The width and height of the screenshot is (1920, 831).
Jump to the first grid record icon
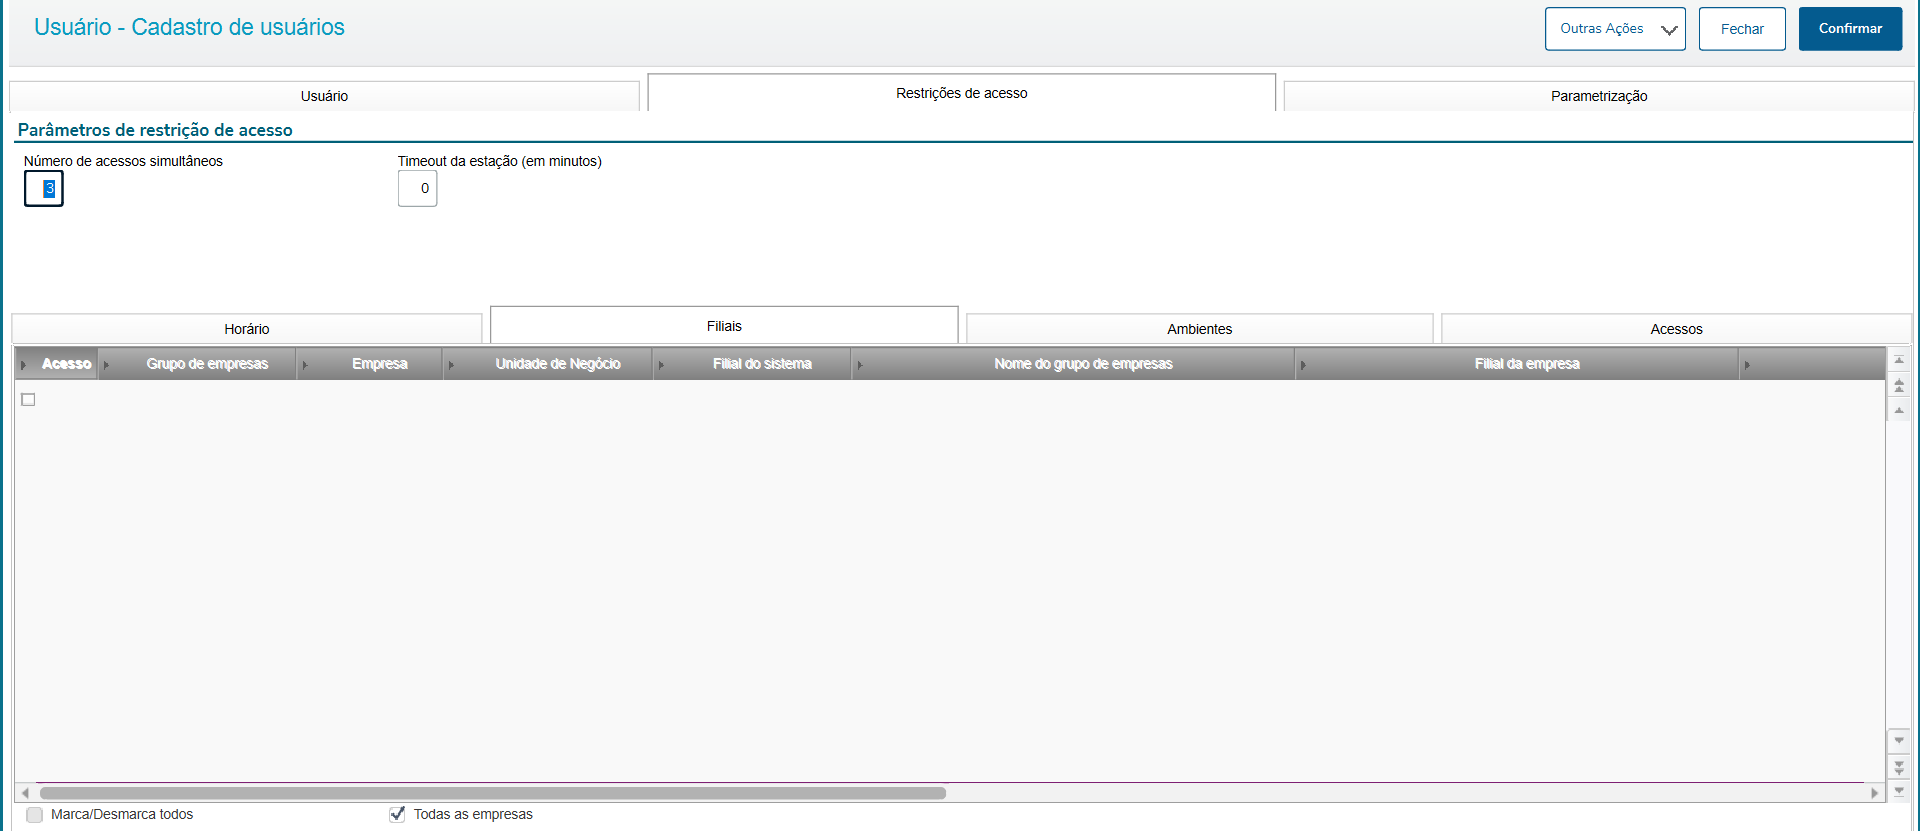(x=1899, y=360)
